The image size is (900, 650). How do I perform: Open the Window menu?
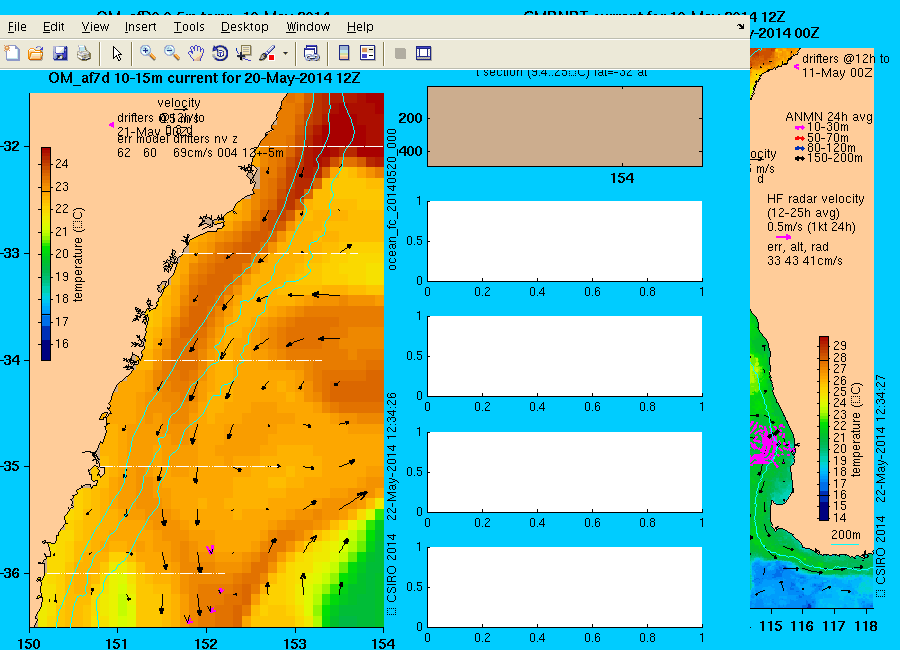(x=308, y=27)
